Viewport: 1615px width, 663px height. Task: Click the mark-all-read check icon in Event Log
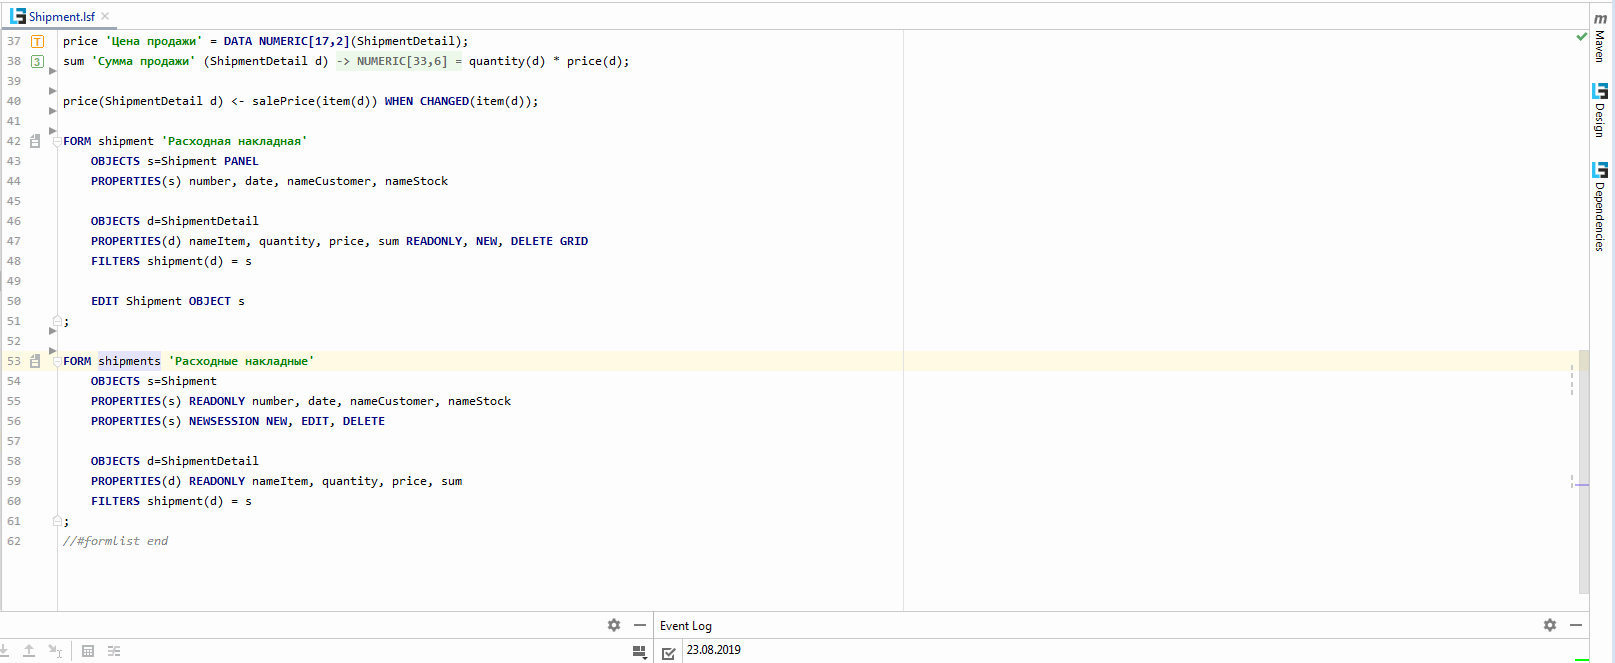(x=669, y=653)
